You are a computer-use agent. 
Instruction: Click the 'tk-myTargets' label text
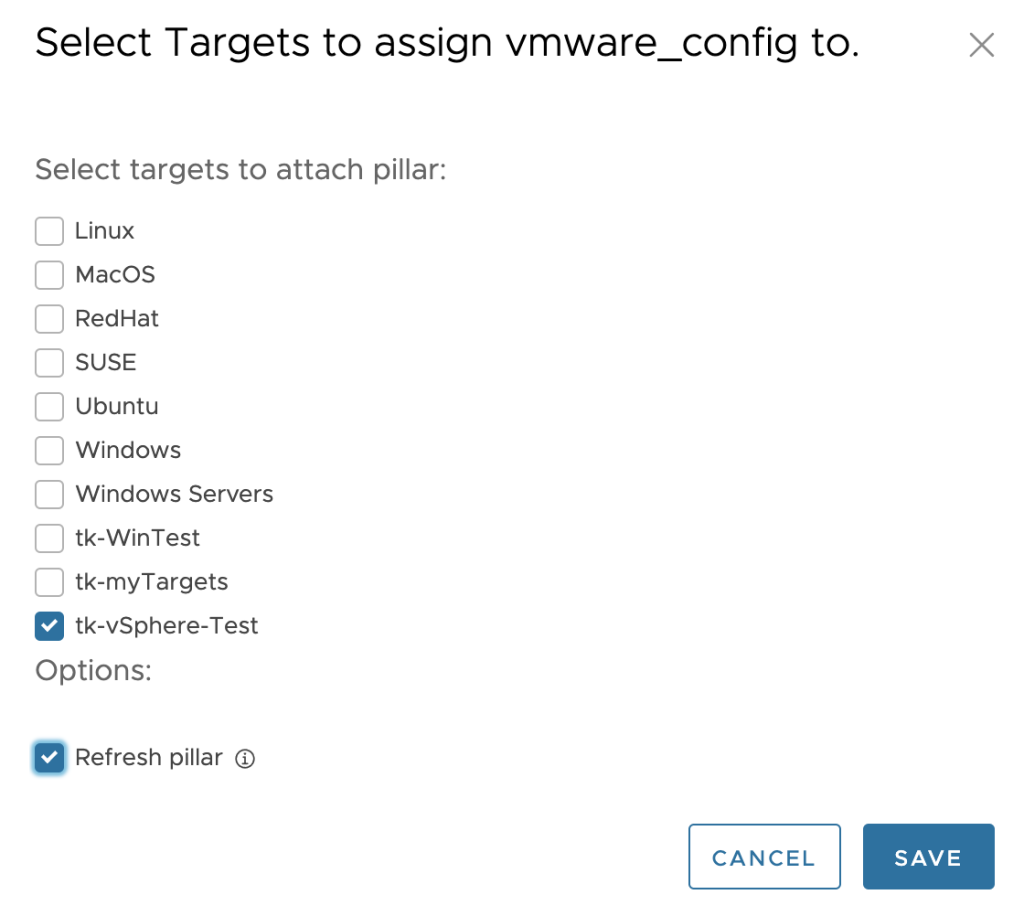click(x=152, y=582)
